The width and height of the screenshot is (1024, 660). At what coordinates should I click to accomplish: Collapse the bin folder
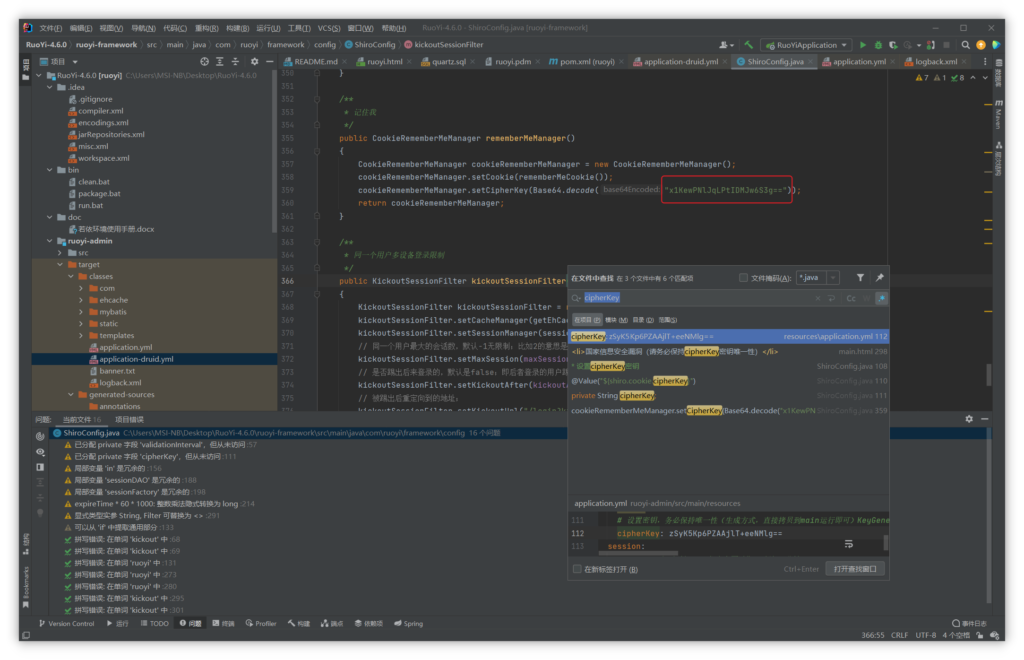(x=50, y=170)
